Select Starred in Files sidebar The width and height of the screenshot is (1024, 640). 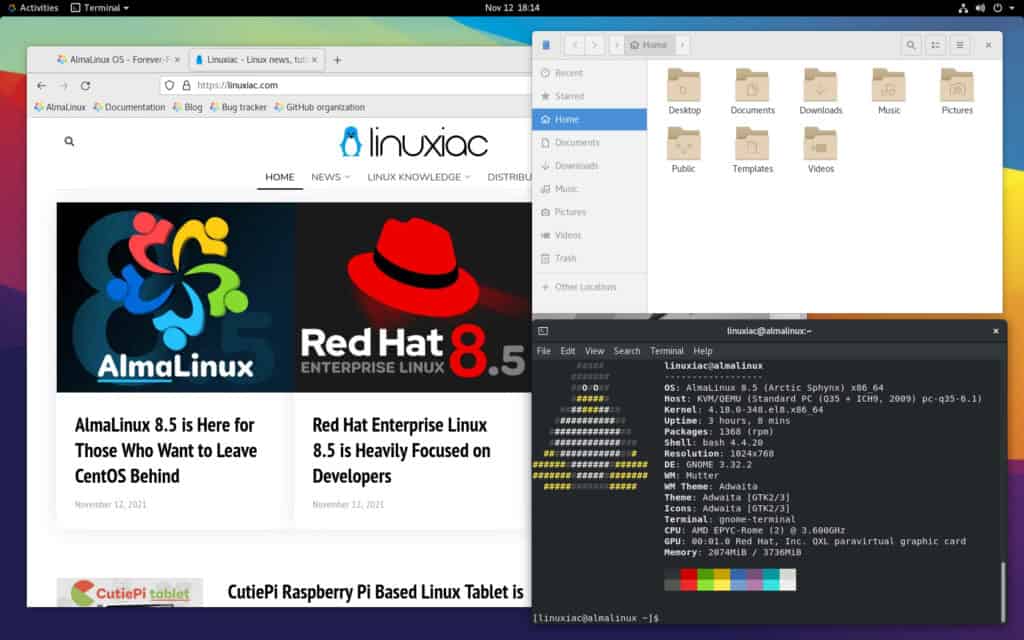[x=590, y=96]
